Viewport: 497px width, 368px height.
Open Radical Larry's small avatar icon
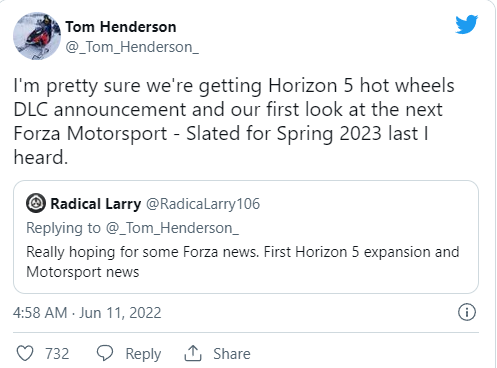pos(36,203)
